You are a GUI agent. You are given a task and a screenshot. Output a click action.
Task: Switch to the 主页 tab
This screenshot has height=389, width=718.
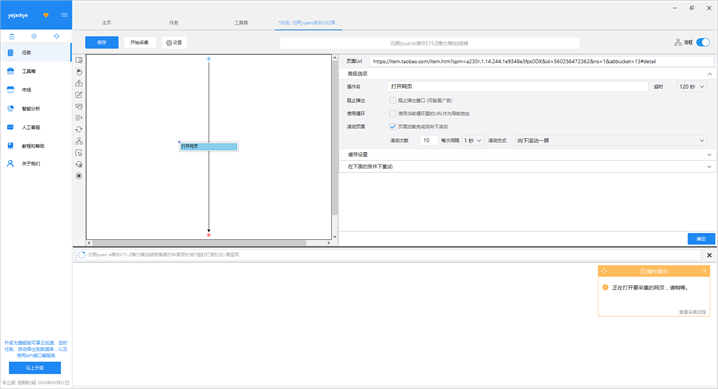tap(106, 22)
